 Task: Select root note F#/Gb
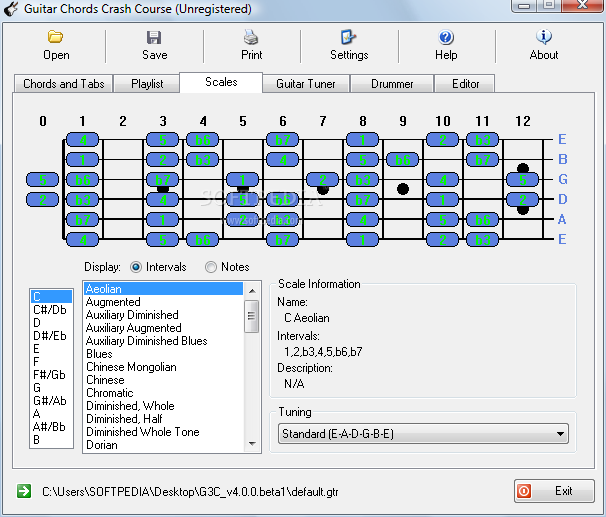(x=49, y=374)
